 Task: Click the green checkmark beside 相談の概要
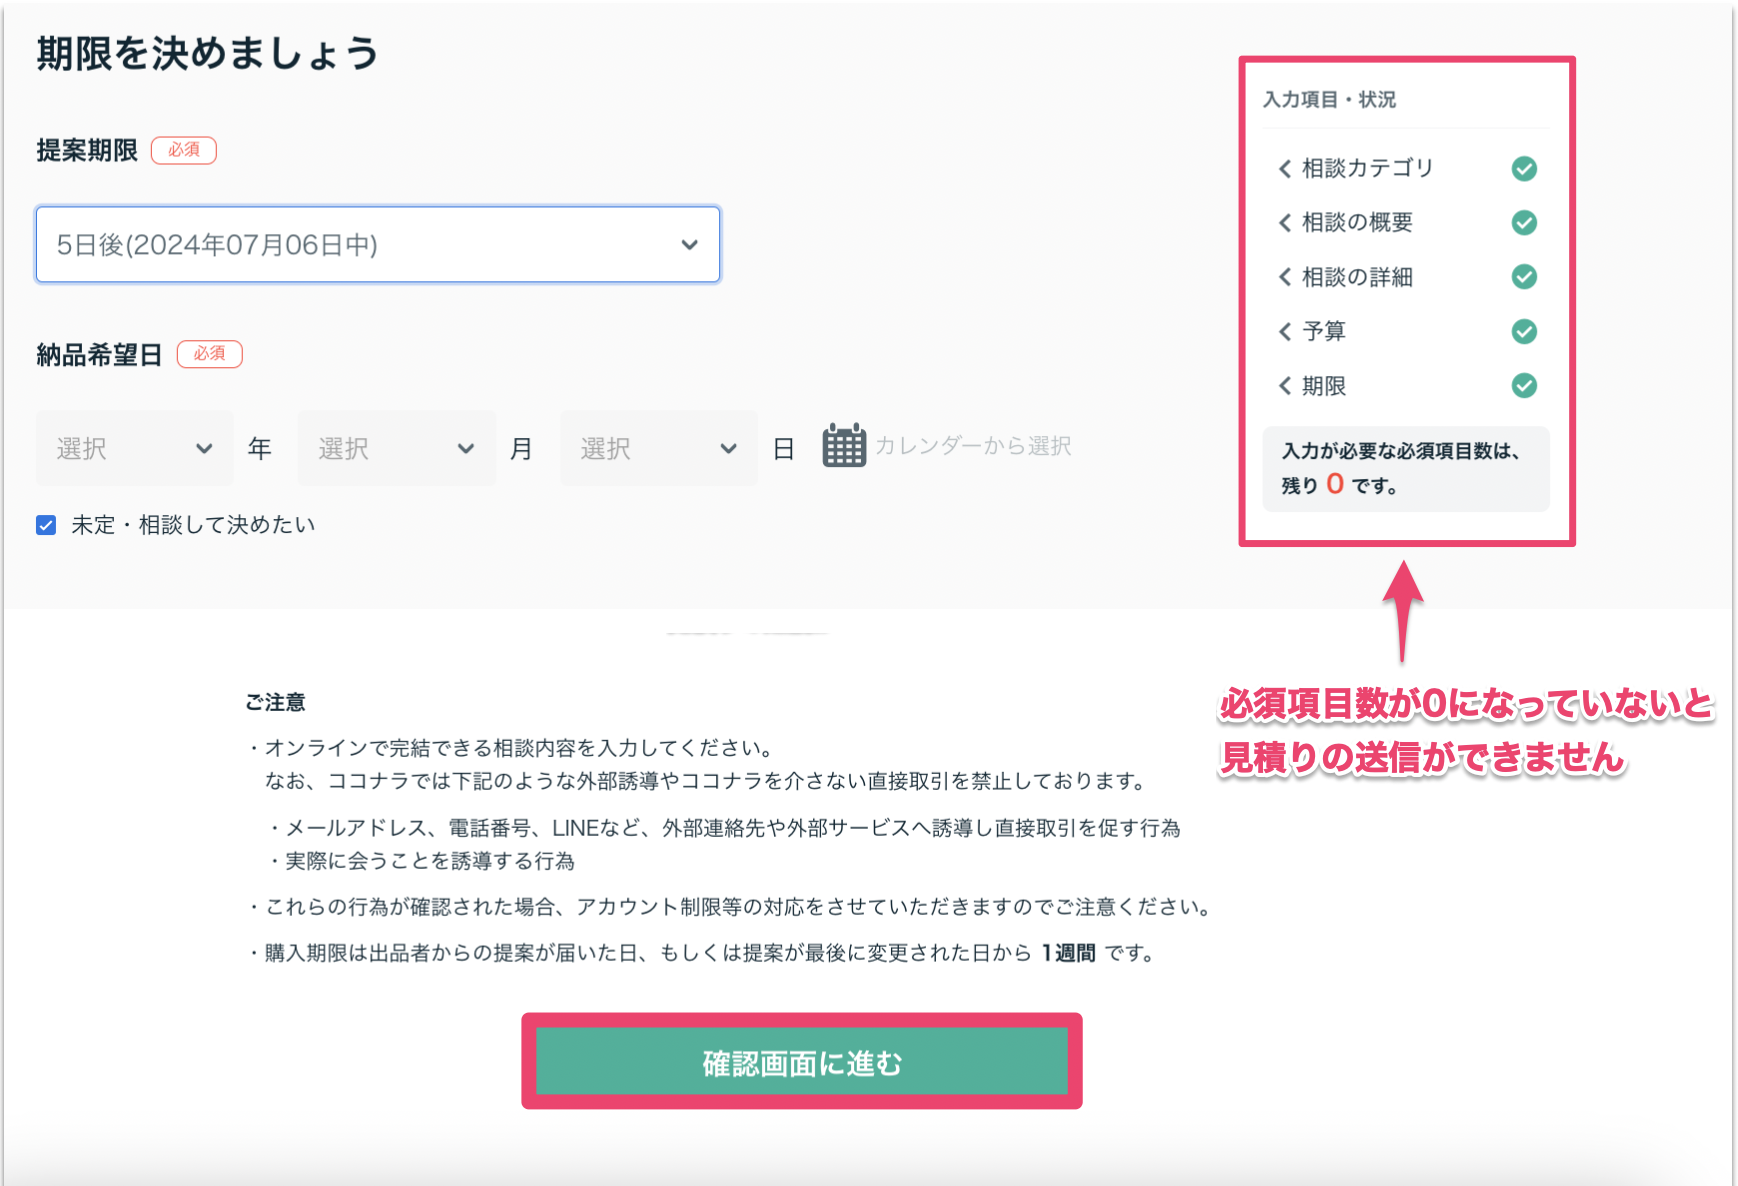1524,222
